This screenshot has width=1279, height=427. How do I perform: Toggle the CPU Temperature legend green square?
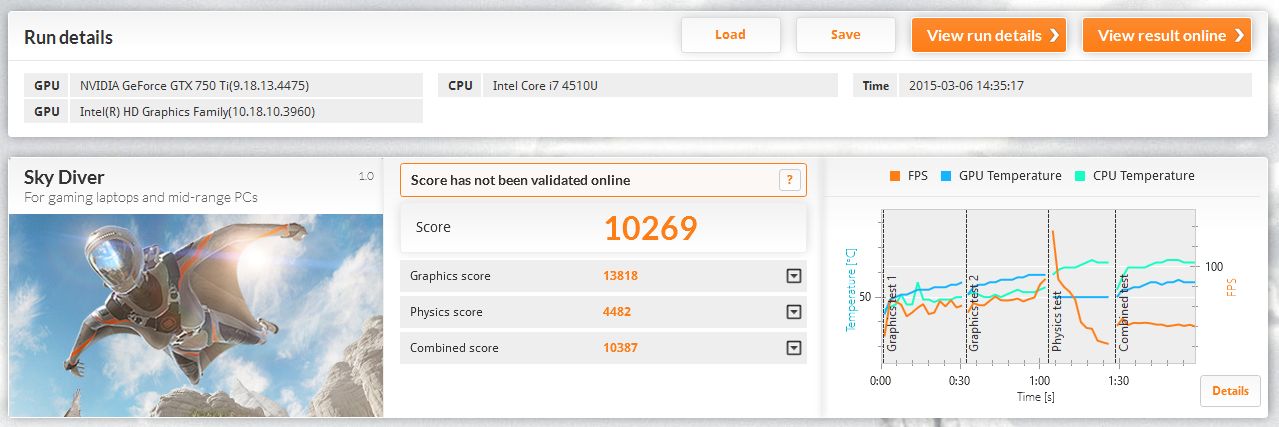tap(1079, 176)
